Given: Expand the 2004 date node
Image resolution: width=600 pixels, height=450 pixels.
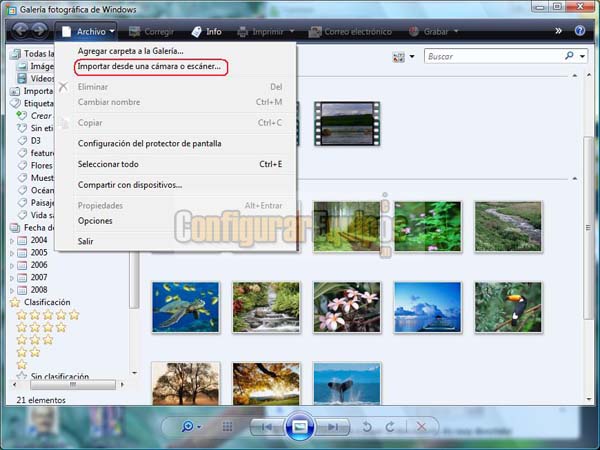Looking at the screenshot, I should click(12, 241).
